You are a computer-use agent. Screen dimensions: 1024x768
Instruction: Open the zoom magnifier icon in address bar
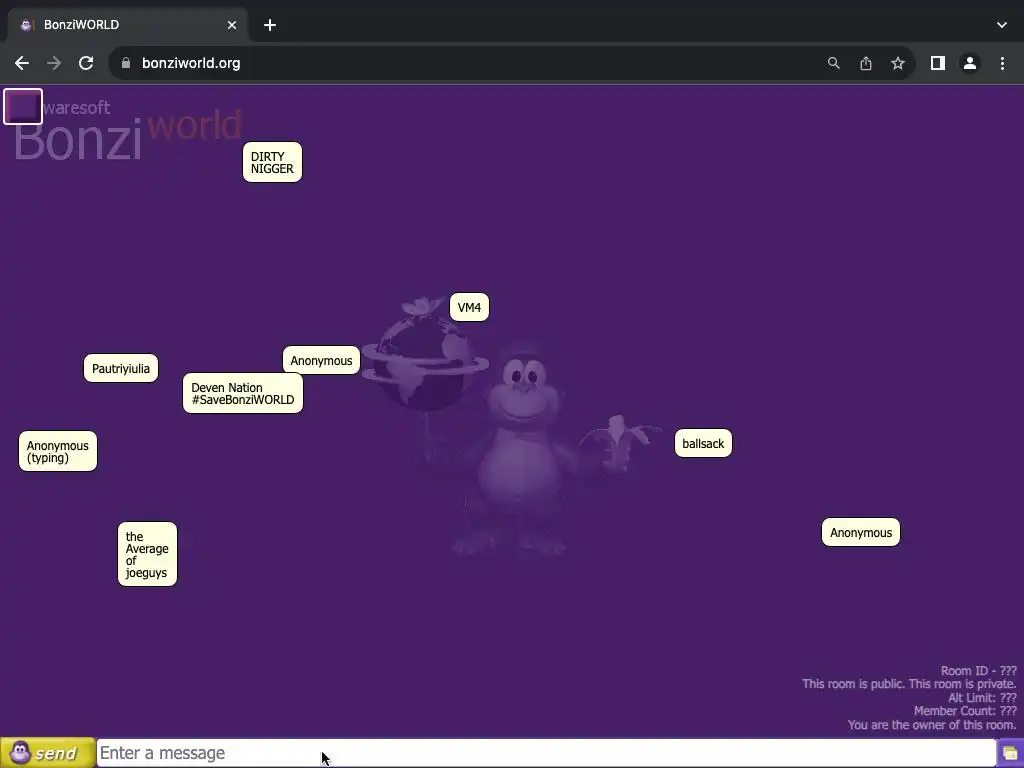833,63
